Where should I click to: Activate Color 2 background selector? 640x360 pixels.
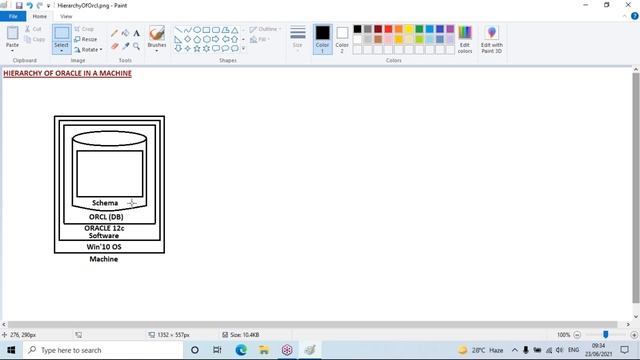coord(342,39)
